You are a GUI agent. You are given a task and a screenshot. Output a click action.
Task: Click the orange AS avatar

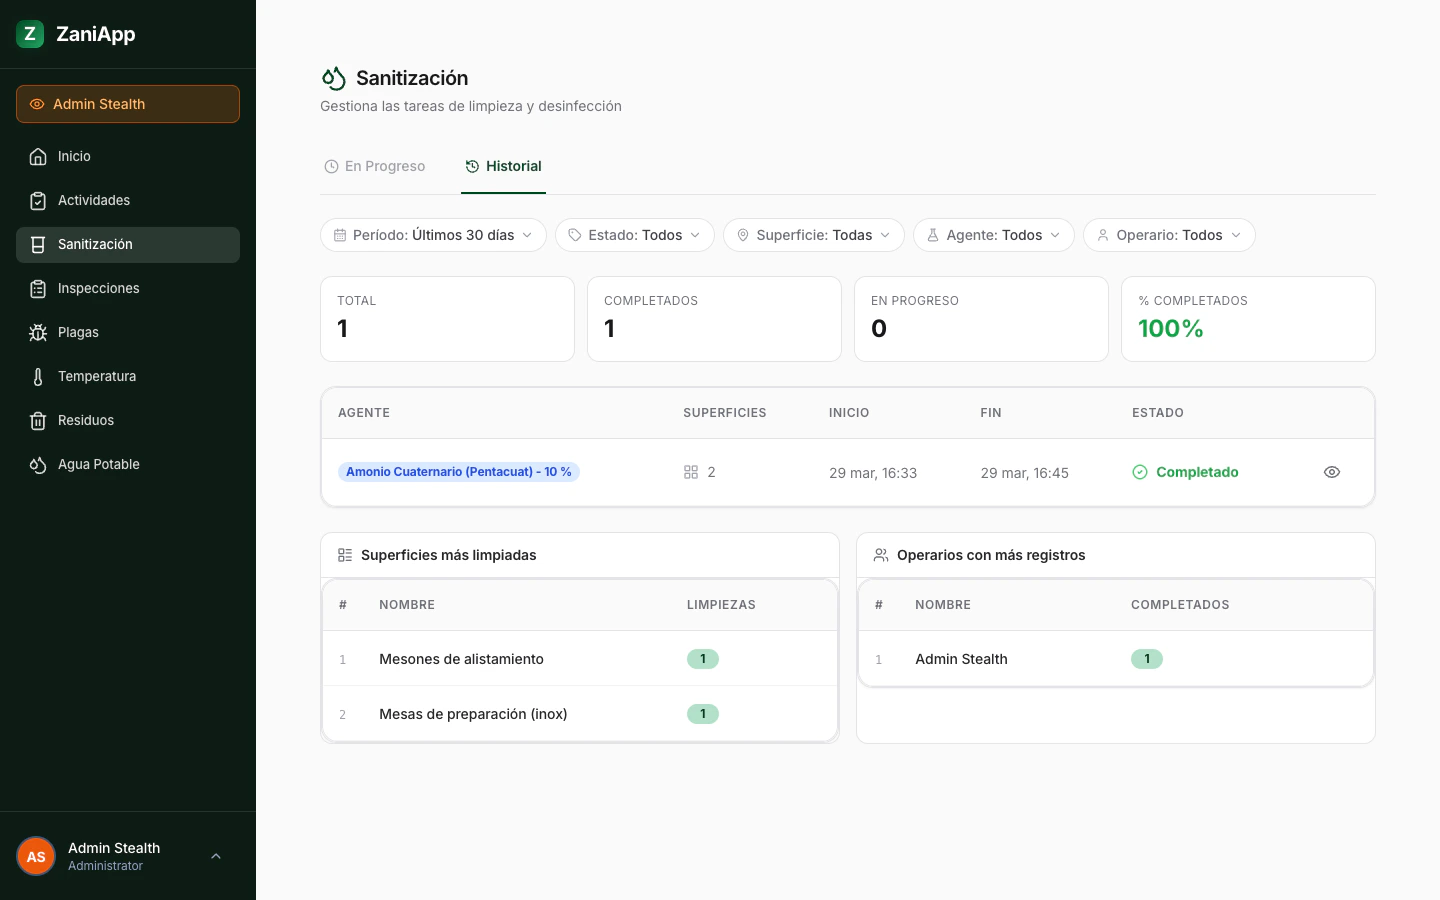tap(36, 856)
